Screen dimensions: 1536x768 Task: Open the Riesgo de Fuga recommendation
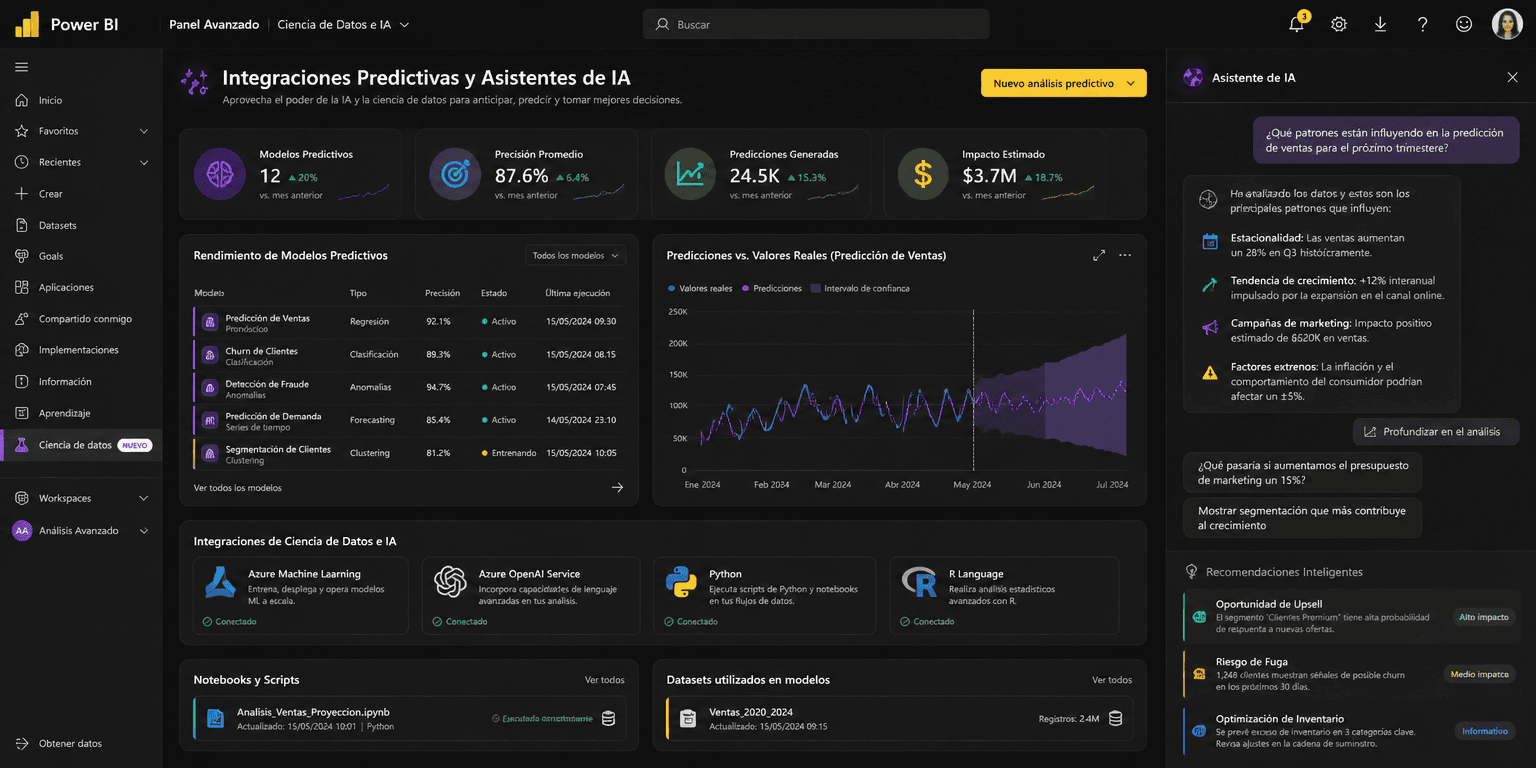click(1350, 674)
